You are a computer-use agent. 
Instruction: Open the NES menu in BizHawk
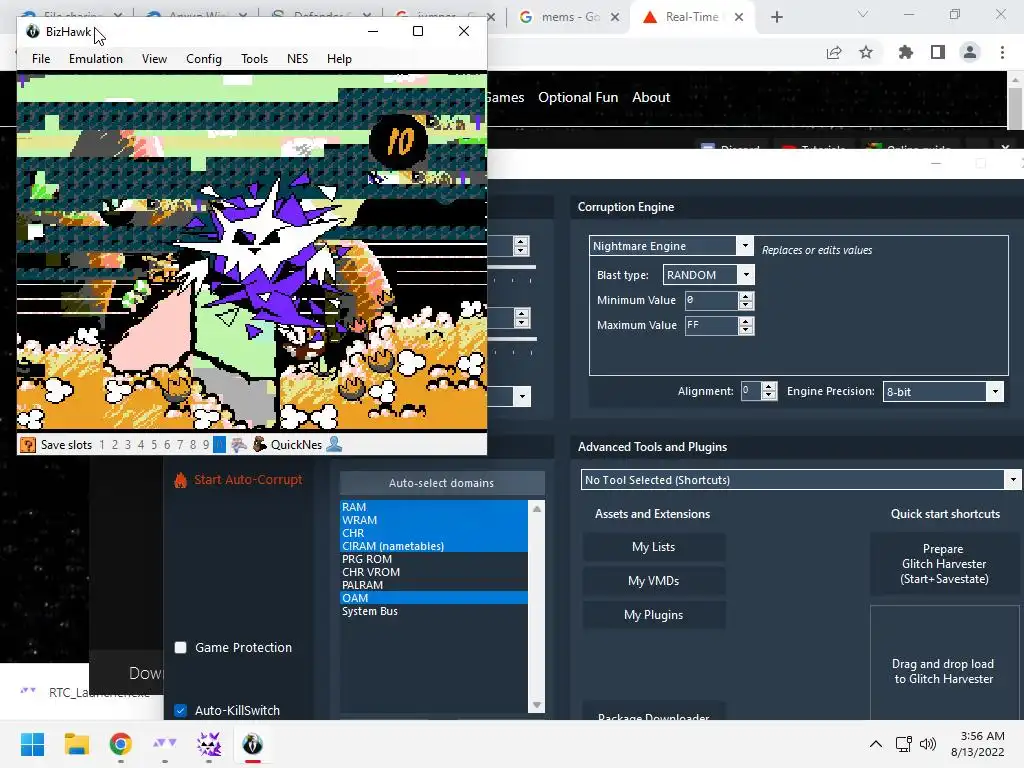coord(297,59)
